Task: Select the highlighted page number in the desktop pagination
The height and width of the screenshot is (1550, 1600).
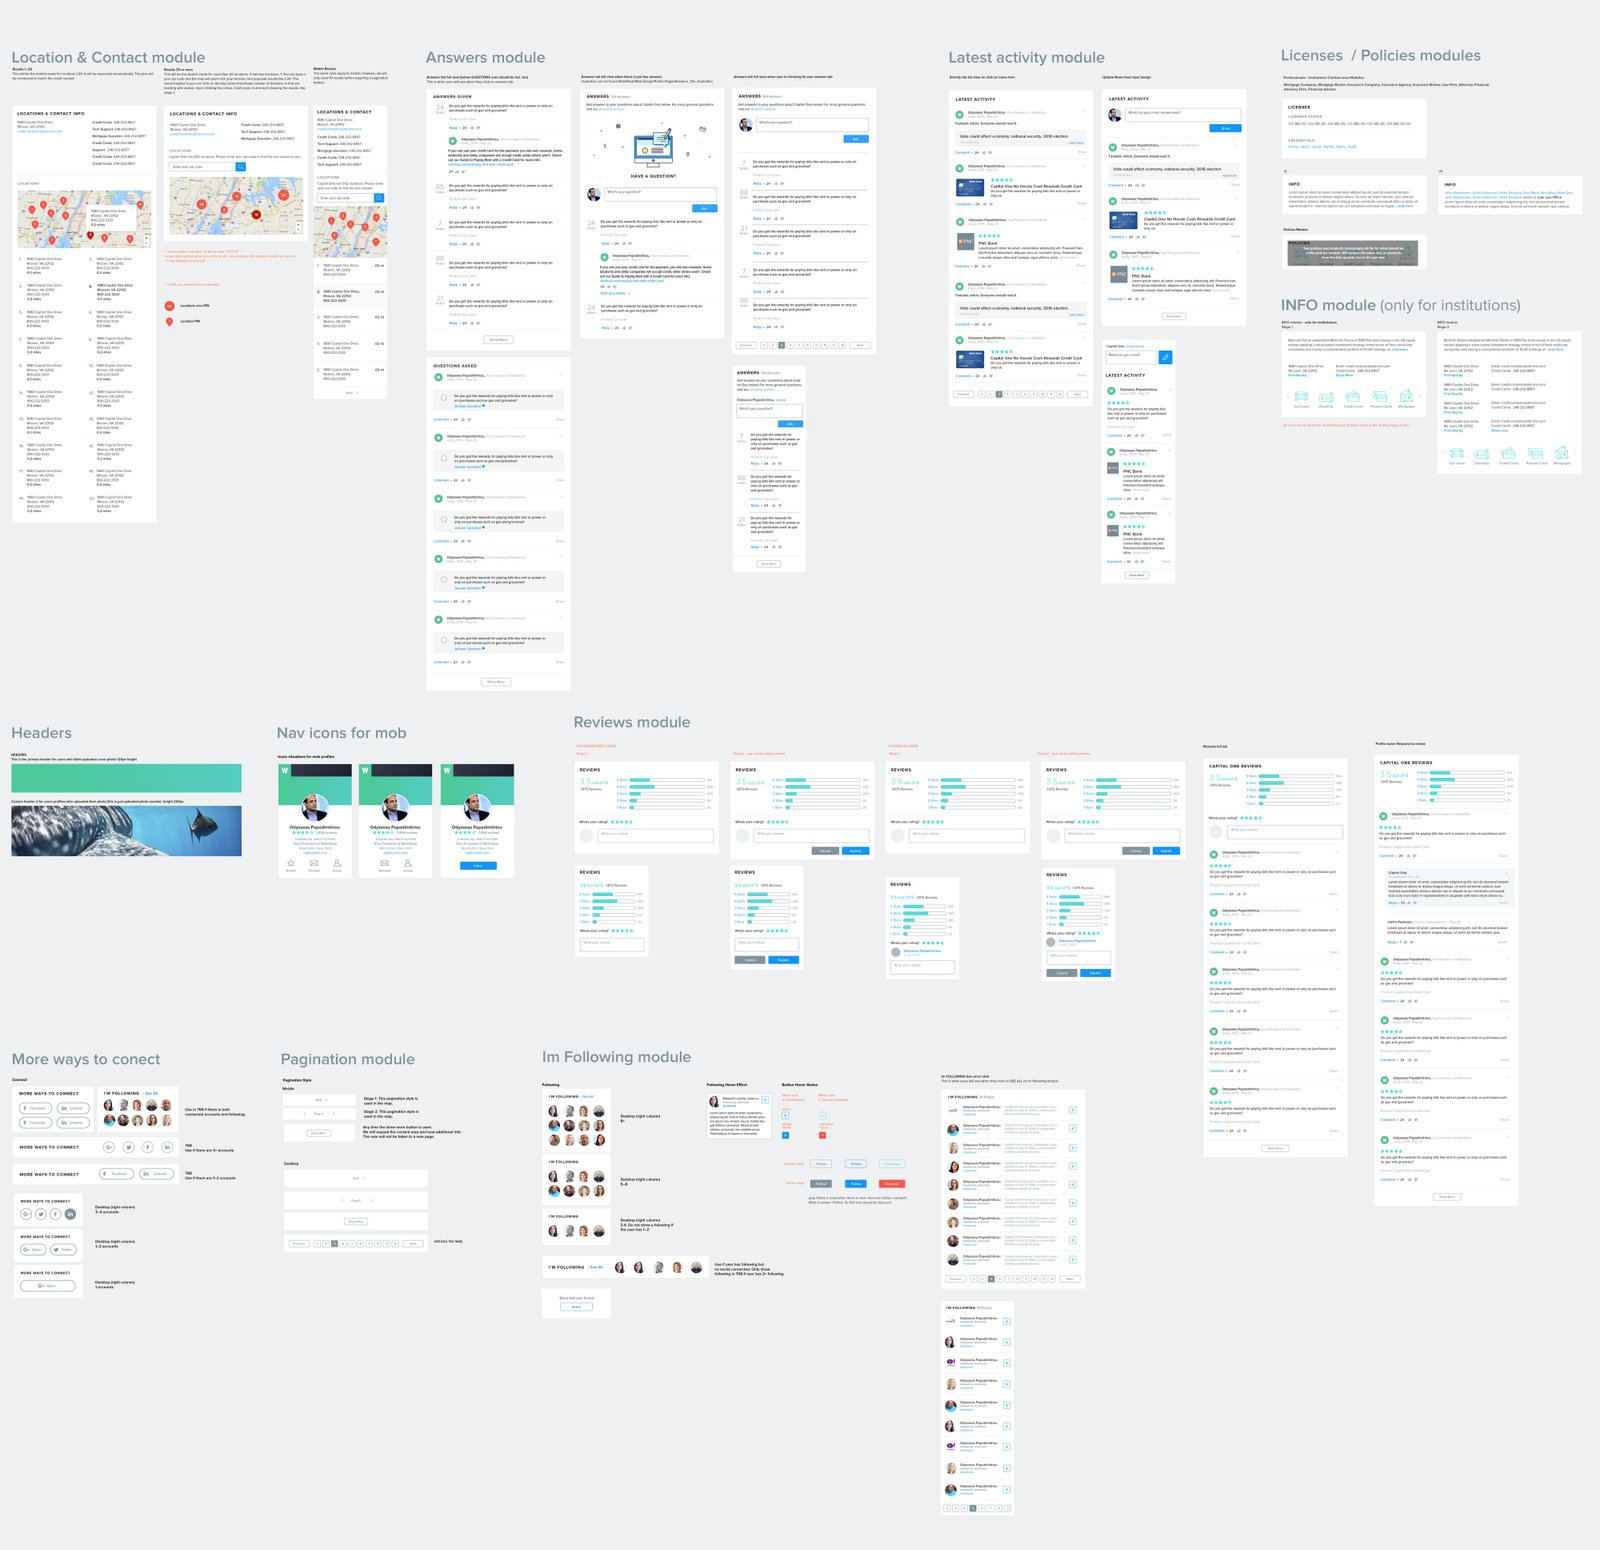Action: tap(335, 1243)
